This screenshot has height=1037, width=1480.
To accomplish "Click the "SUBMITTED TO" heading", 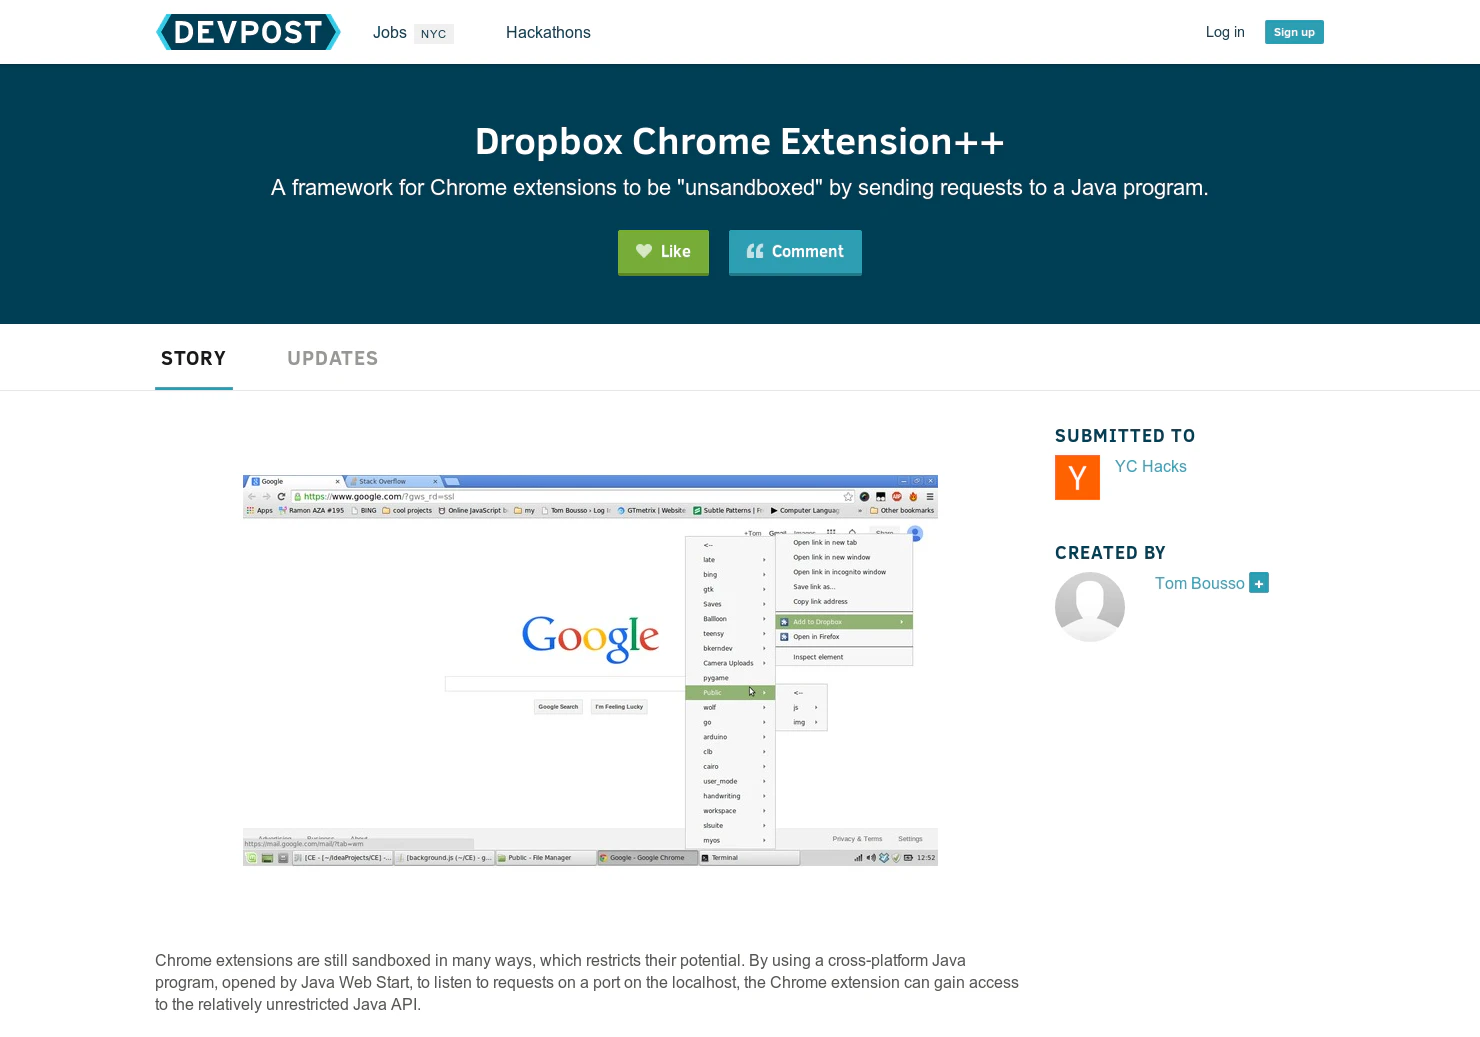I will point(1125,436).
